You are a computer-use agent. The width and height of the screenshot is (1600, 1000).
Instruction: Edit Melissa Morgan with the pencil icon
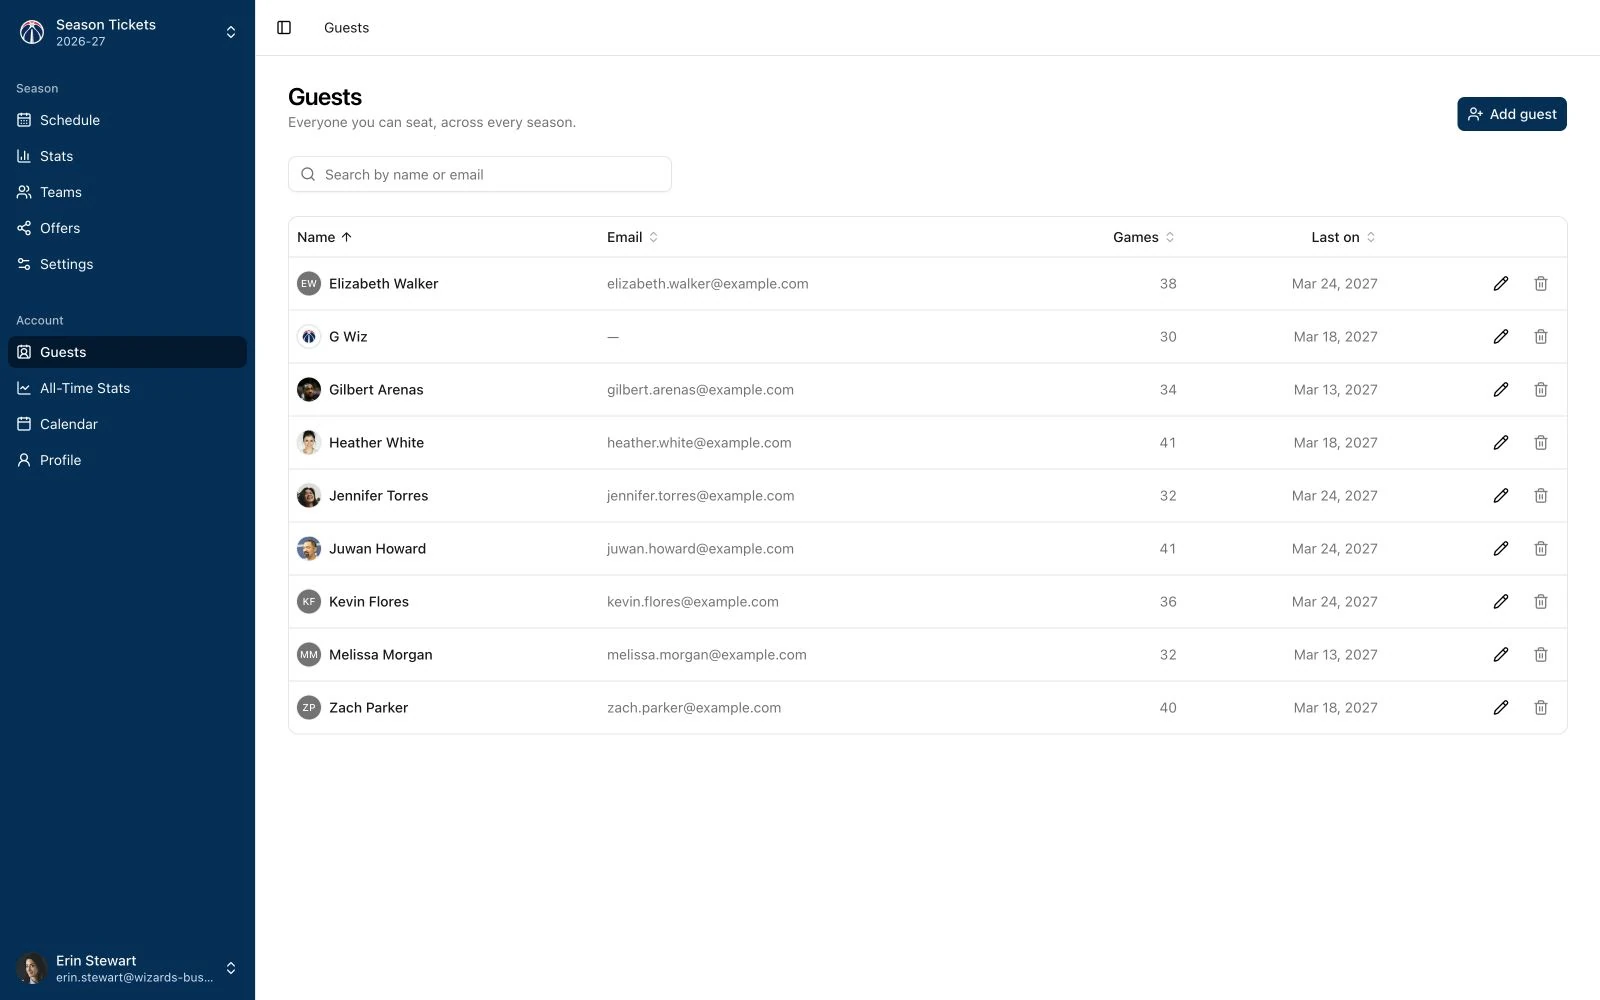[1501, 655]
